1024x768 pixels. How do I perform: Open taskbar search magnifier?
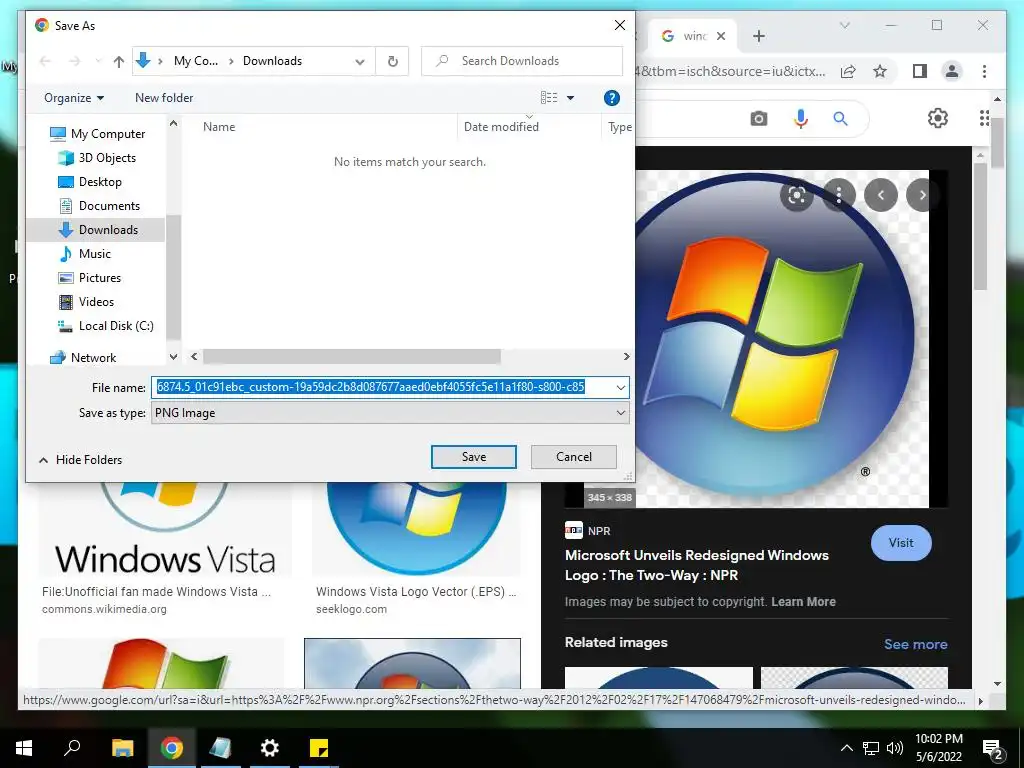pos(72,748)
